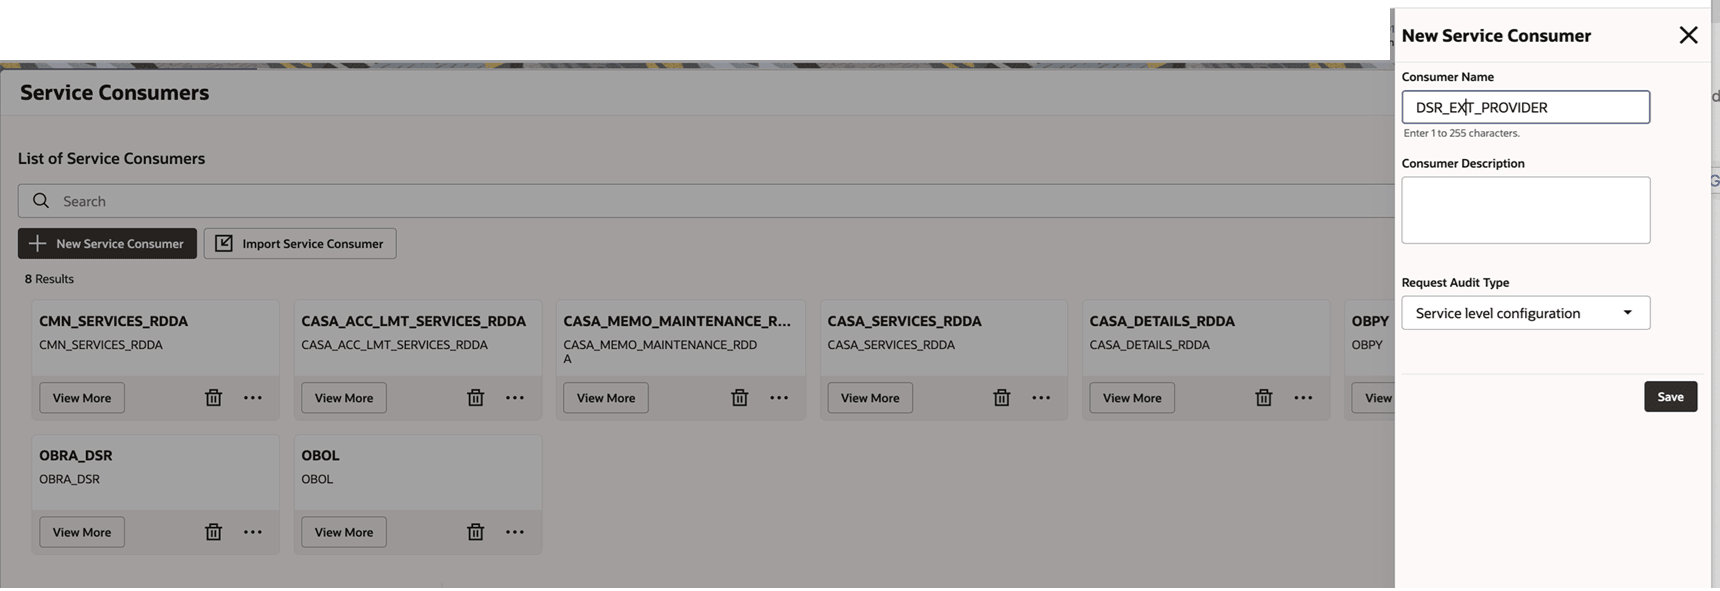Viewport: 1720px width, 591px height.
Task: Delete the CMN_SERVICES_RDDA consumer via trash icon
Action: pos(213,398)
